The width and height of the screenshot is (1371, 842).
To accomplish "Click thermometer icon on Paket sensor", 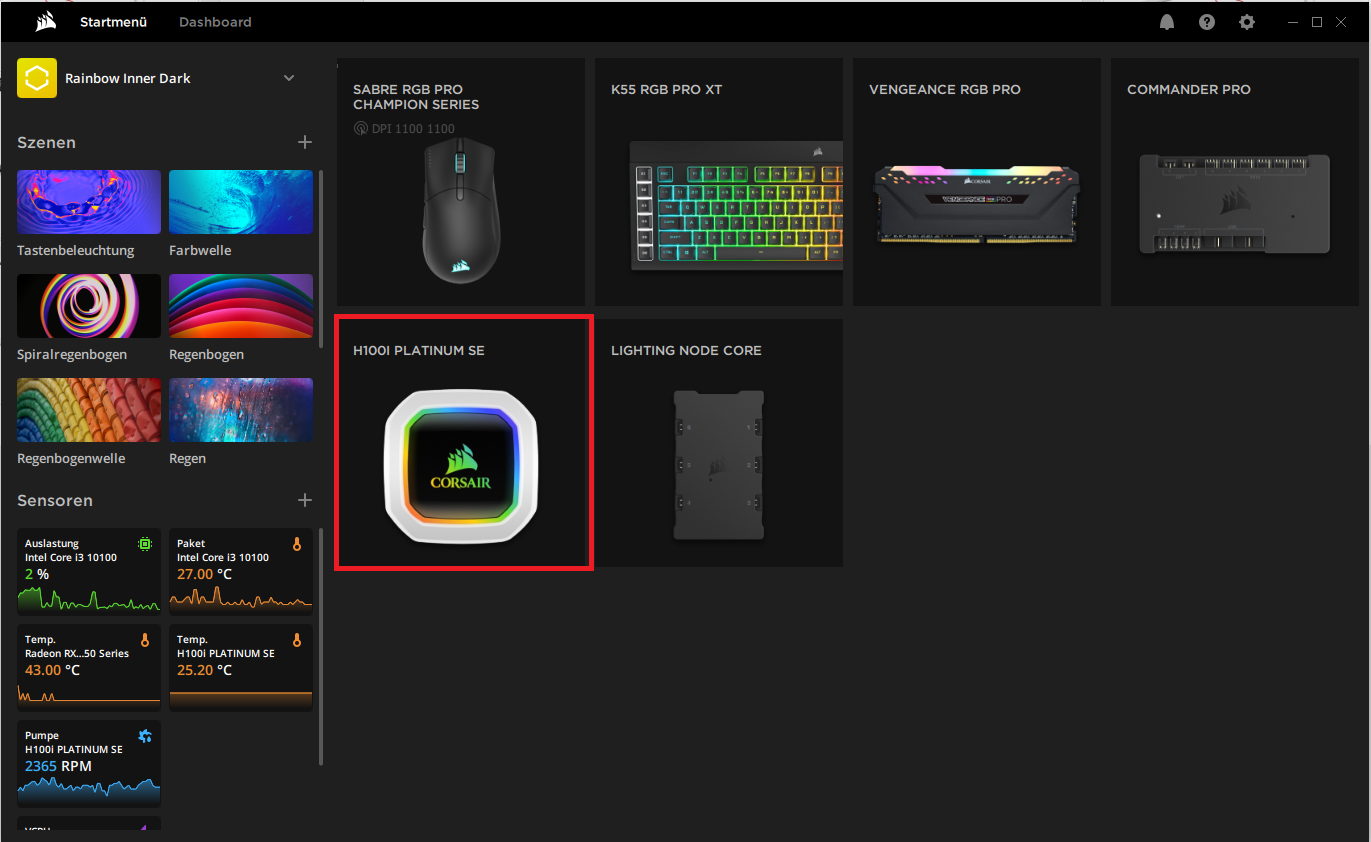I will pyautogui.click(x=296, y=544).
